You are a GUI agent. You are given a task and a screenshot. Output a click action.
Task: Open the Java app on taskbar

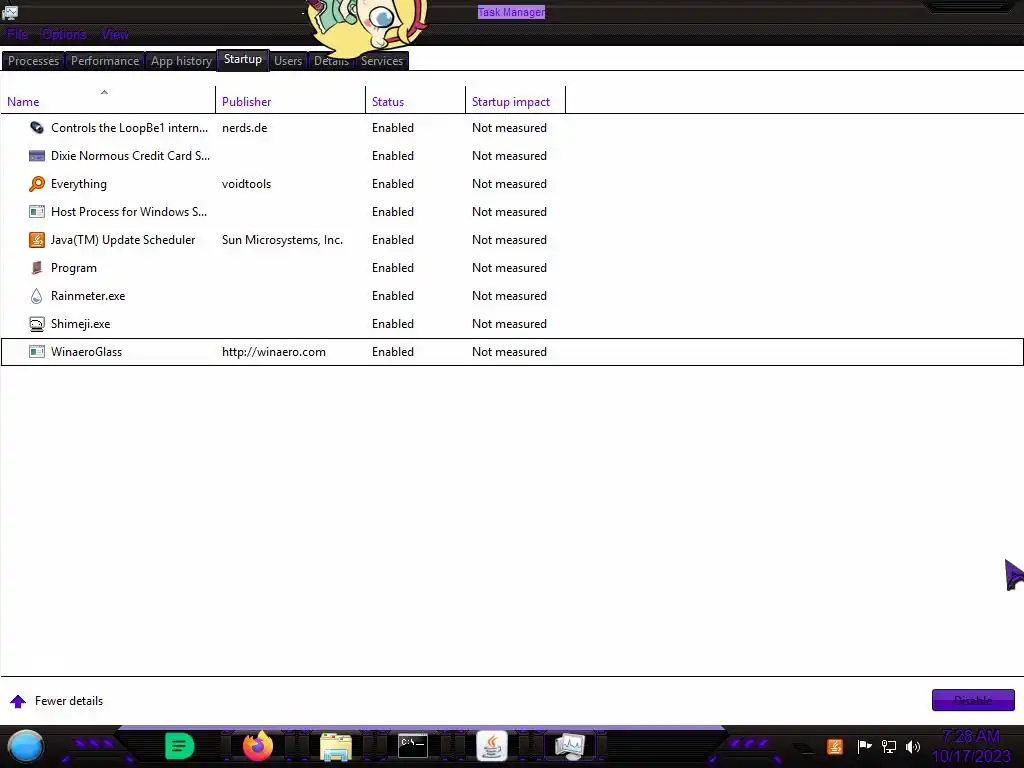coord(492,746)
